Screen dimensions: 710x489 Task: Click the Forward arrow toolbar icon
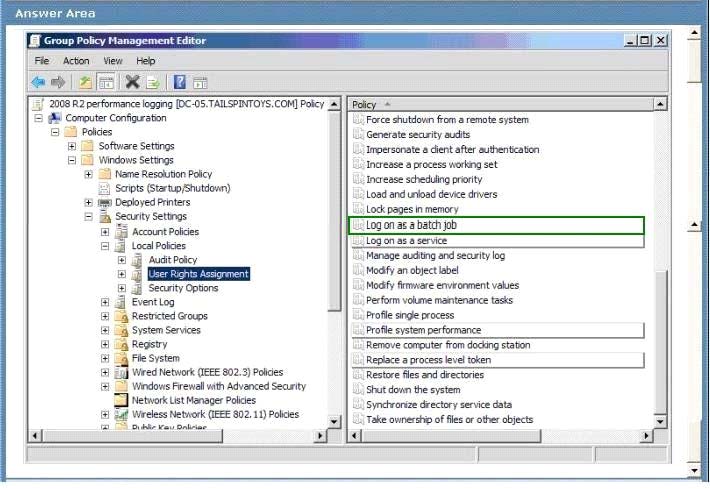[58, 82]
